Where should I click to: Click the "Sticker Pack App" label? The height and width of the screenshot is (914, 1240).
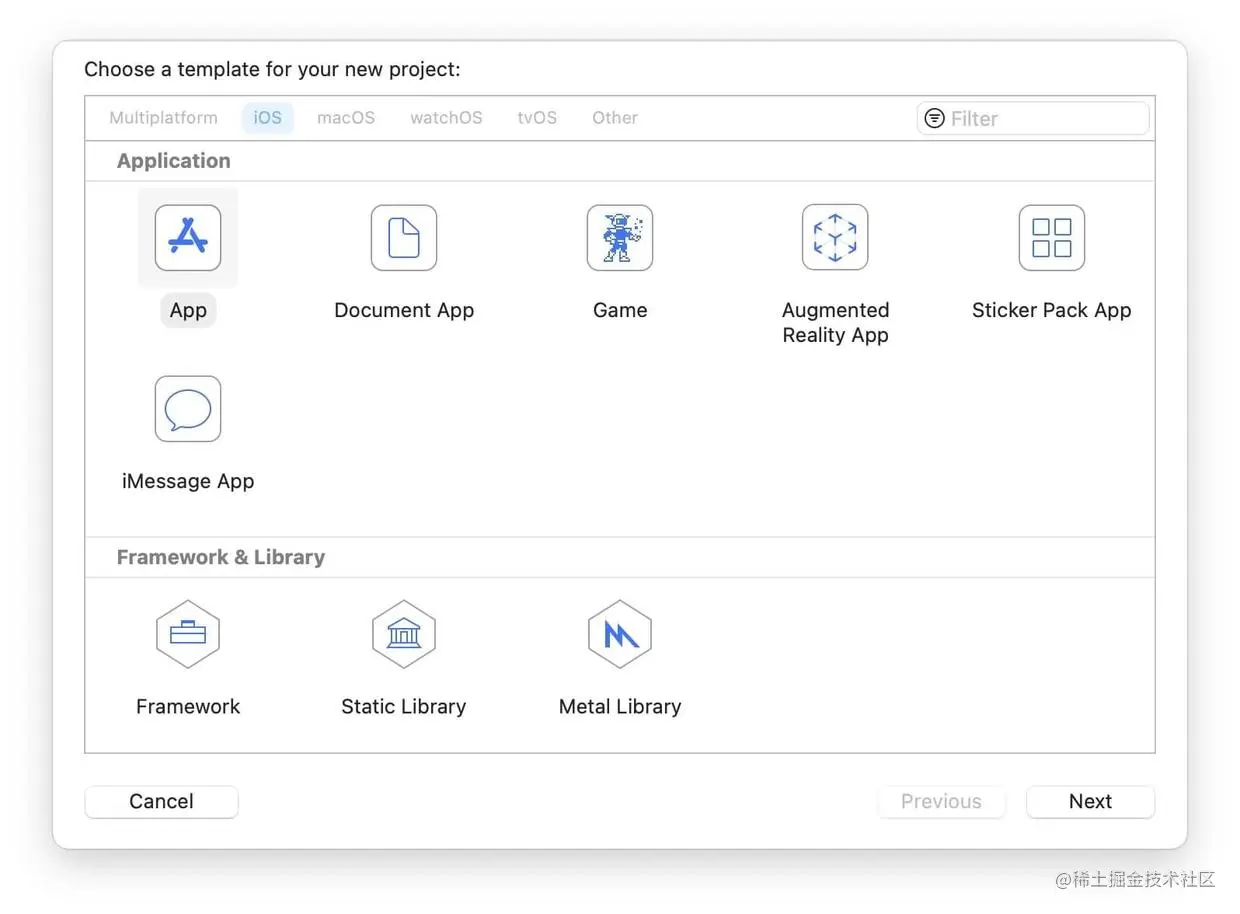1052,310
